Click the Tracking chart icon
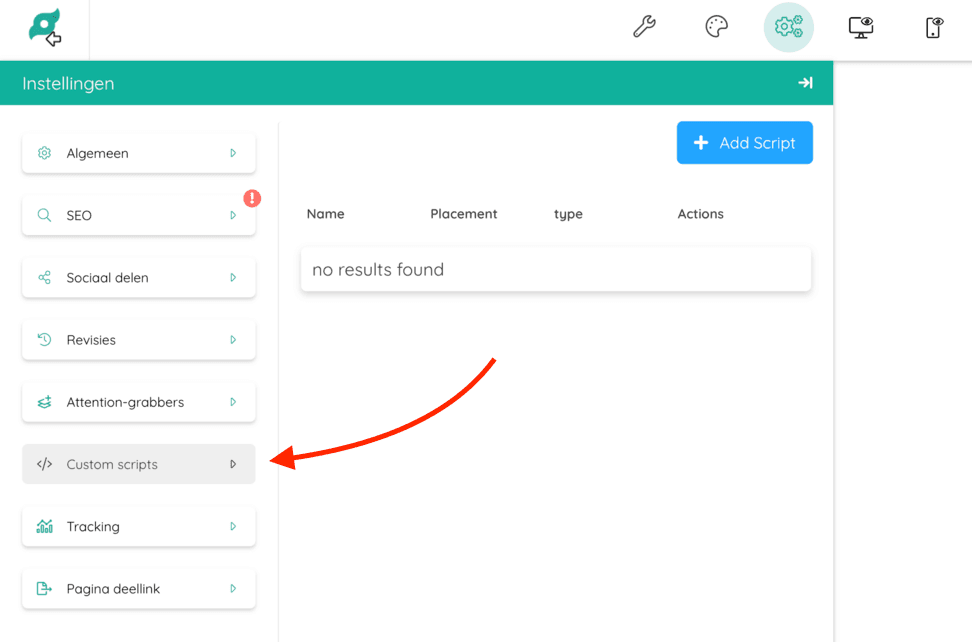The width and height of the screenshot is (972, 642). (44, 526)
